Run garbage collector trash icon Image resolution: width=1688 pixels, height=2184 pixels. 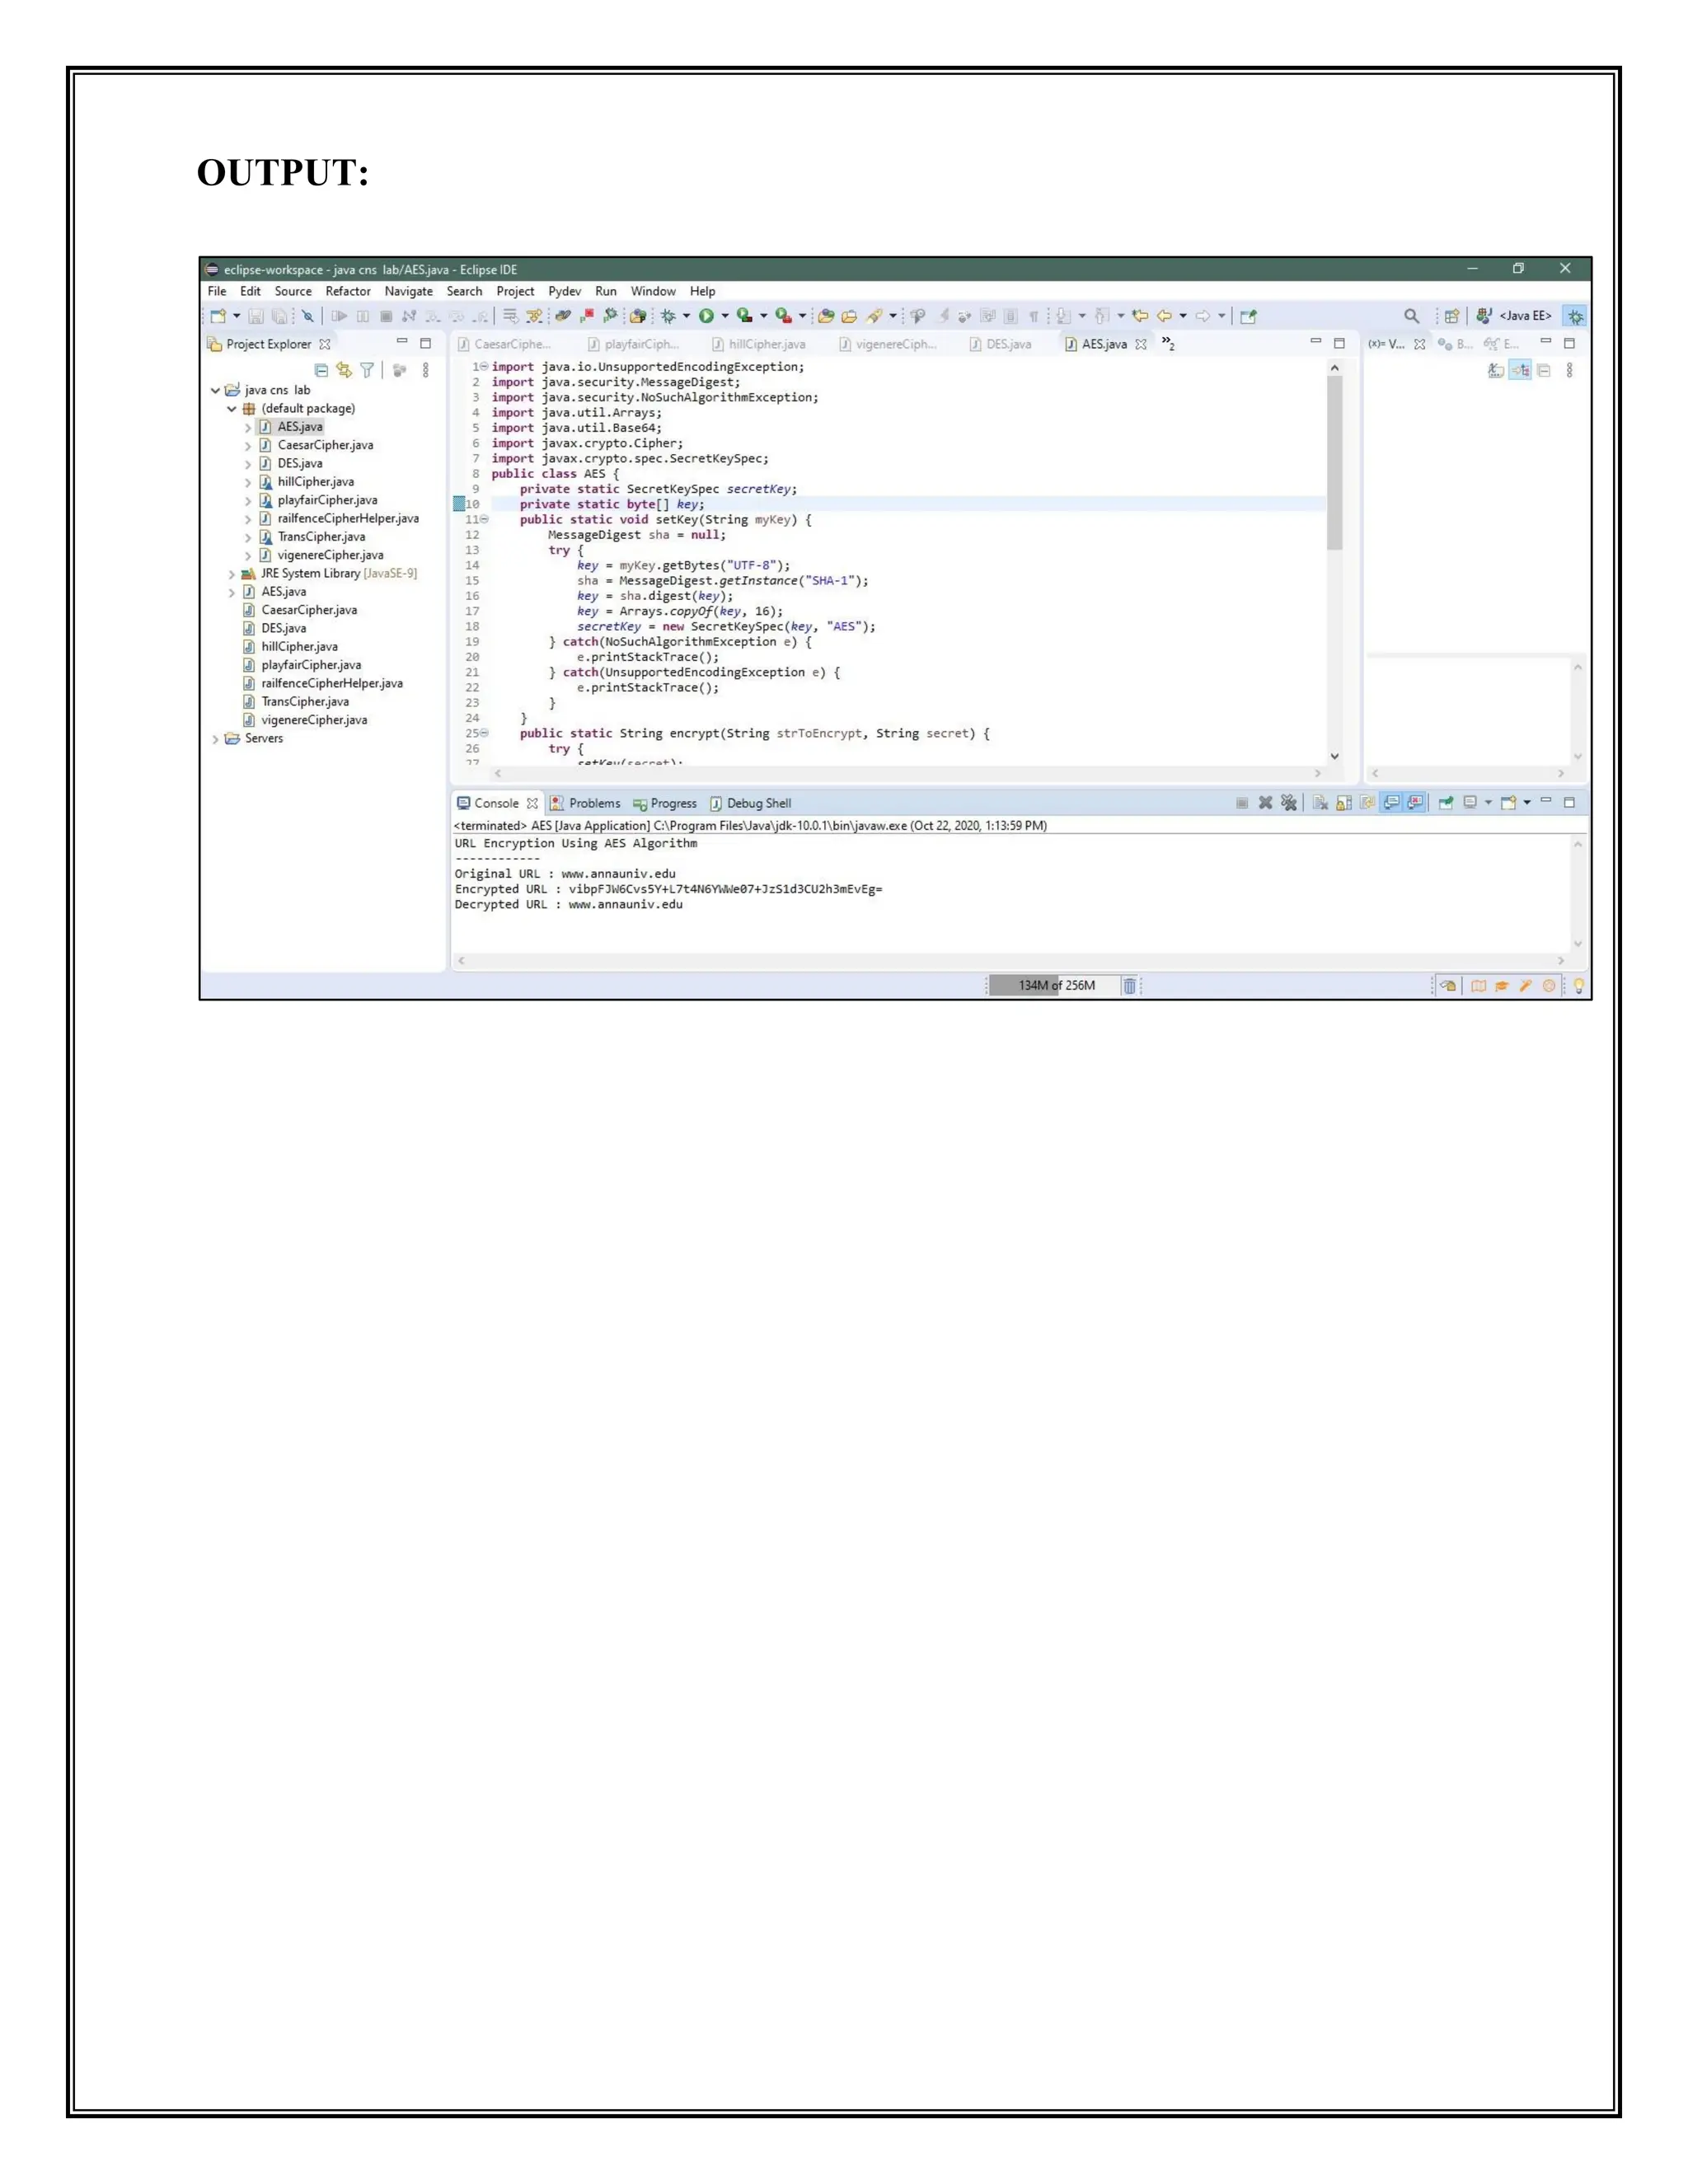(1129, 985)
